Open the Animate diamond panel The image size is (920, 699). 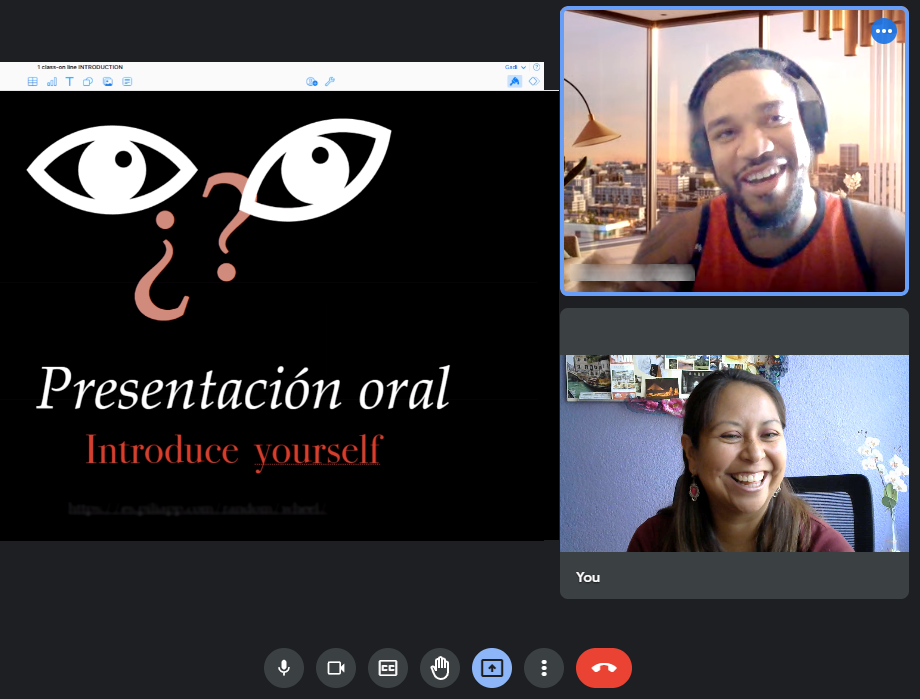click(533, 82)
